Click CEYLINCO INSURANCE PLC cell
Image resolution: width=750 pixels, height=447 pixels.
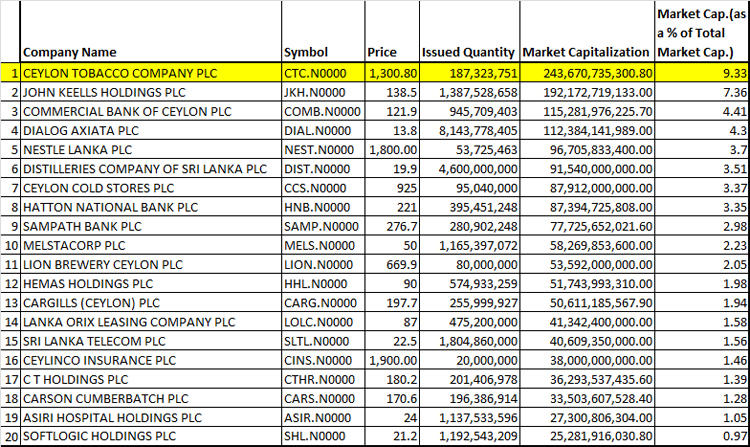coord(151,360)
